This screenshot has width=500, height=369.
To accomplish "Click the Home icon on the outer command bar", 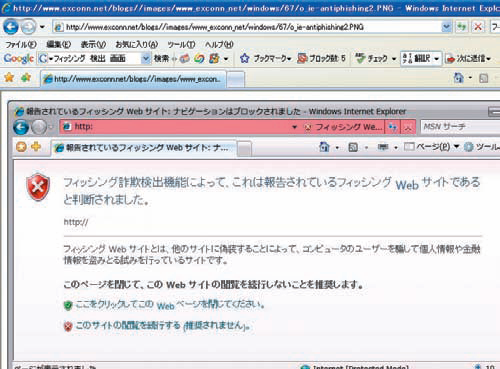I will click(x=459, y=78).
